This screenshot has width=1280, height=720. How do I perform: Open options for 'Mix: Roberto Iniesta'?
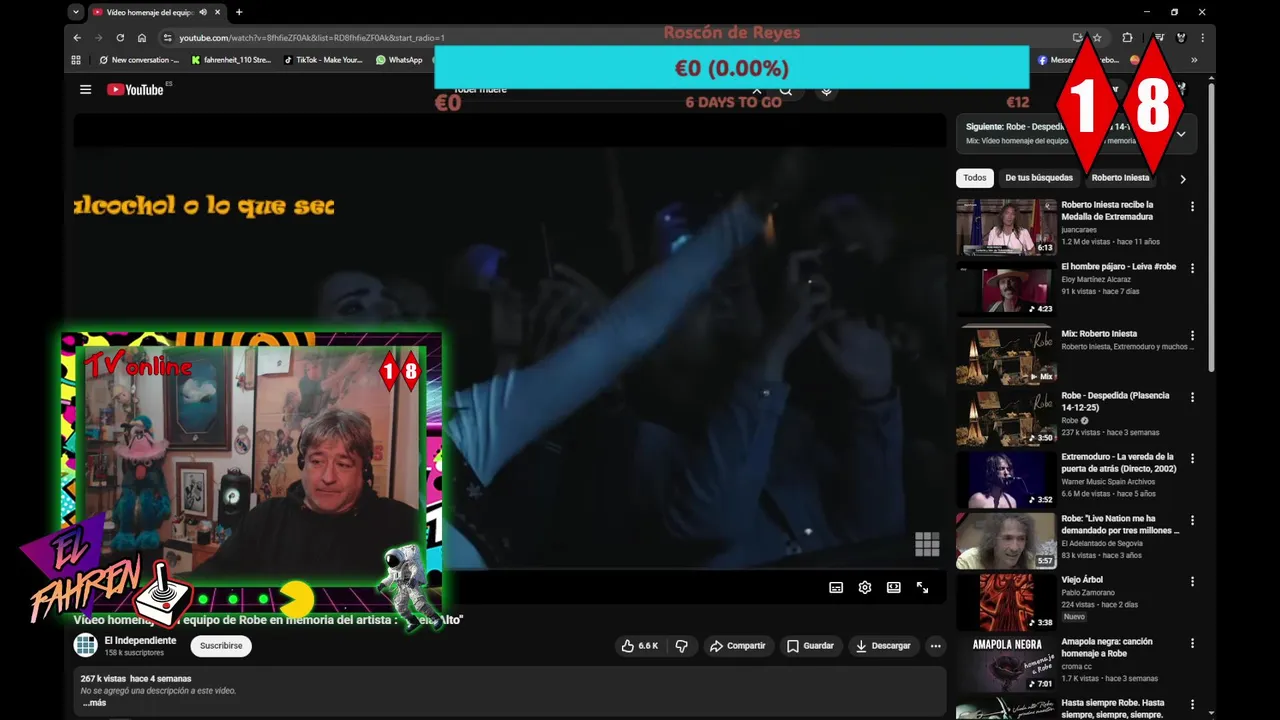pos(1192,335)
